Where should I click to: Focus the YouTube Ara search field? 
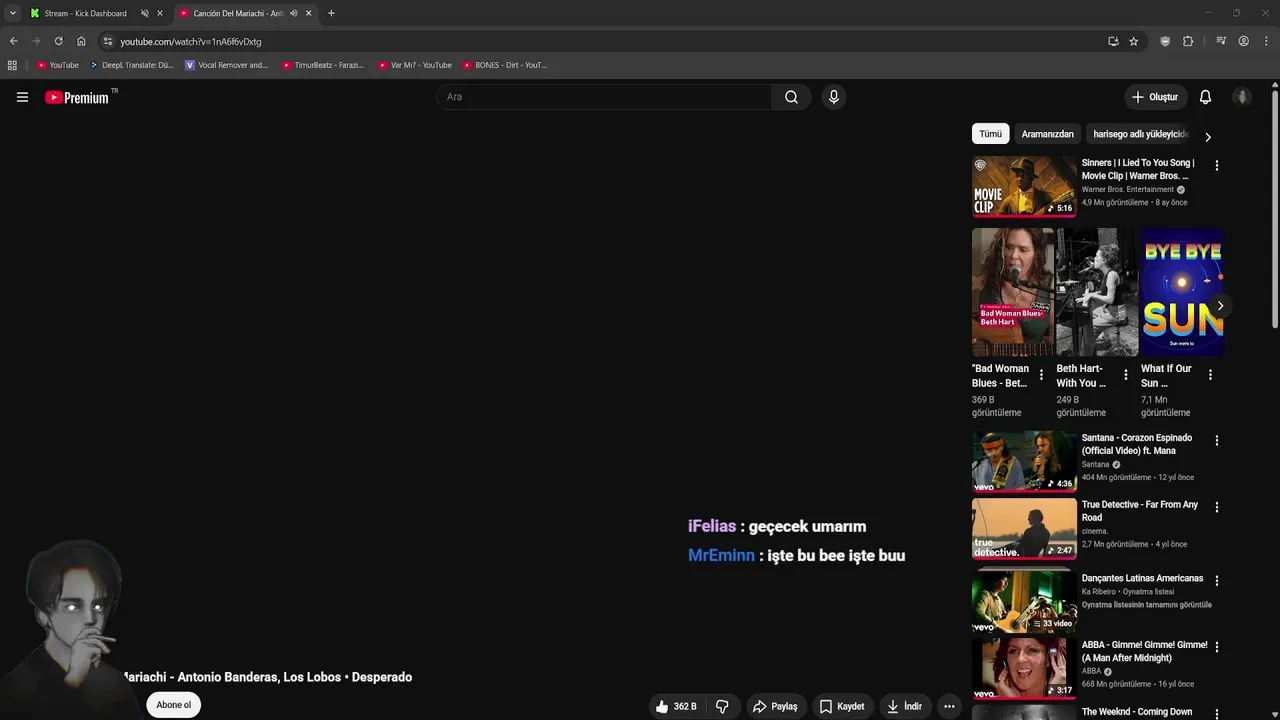(604, 97)
